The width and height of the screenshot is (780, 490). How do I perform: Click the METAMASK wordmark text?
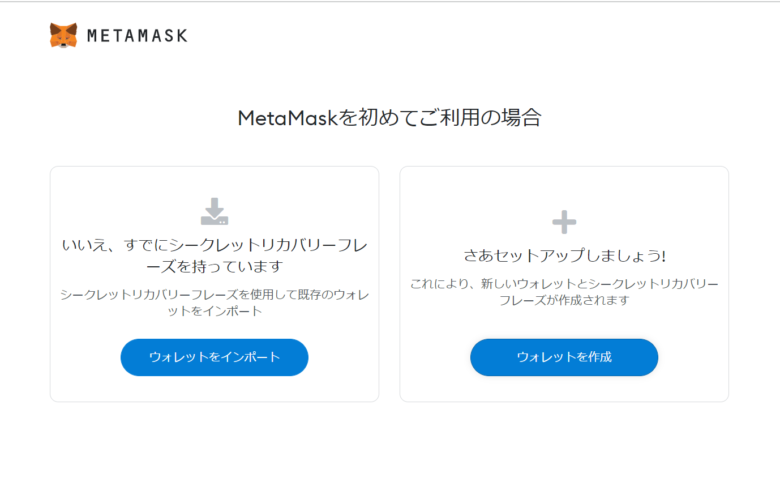pos(137,36)
